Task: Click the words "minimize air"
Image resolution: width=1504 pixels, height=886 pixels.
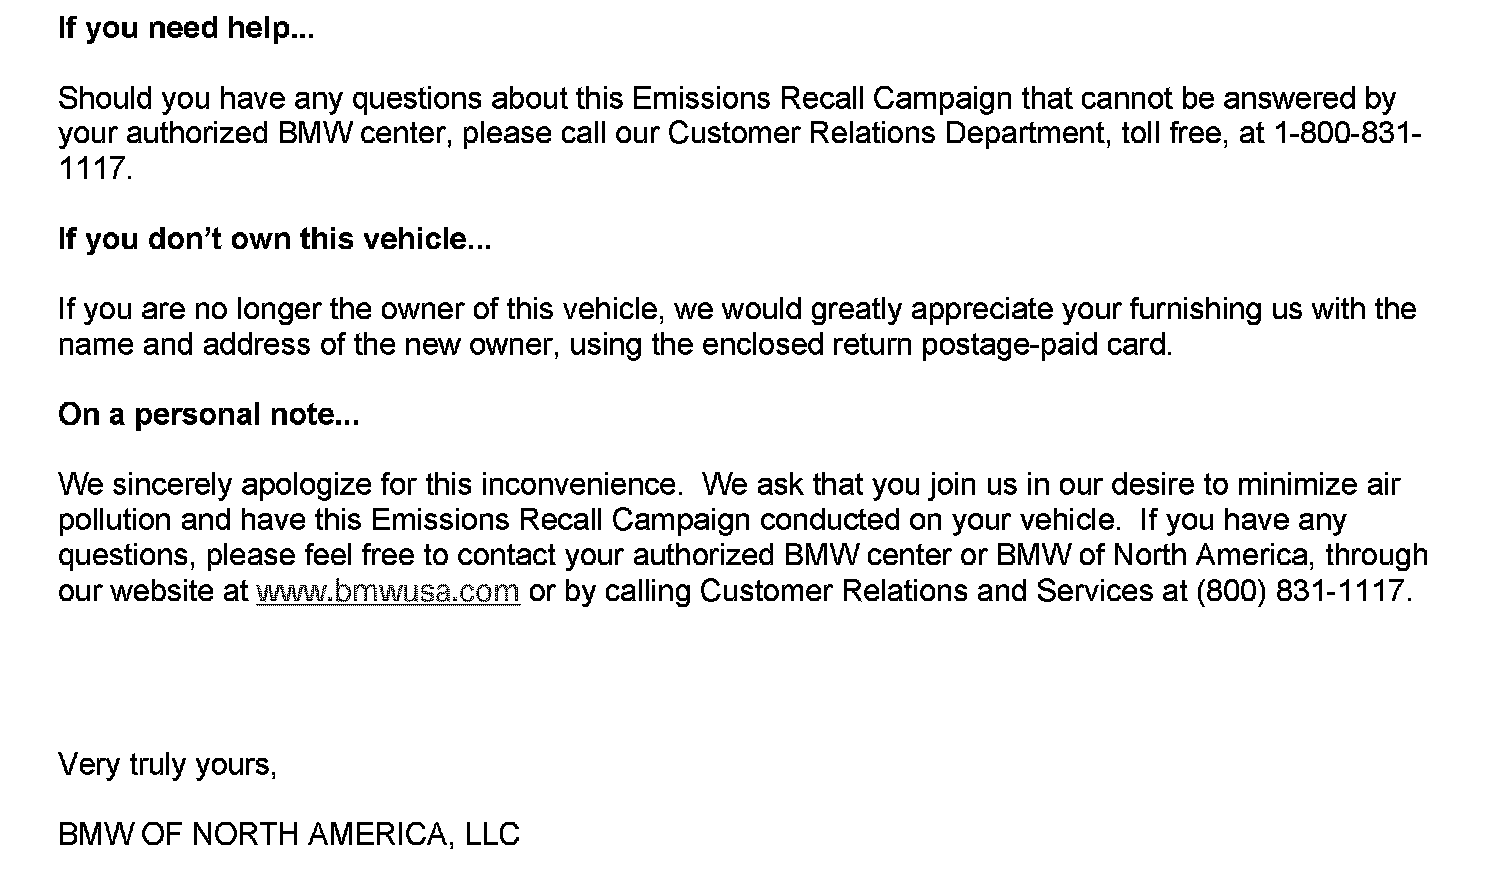Action: click(x=1318, y=485)
